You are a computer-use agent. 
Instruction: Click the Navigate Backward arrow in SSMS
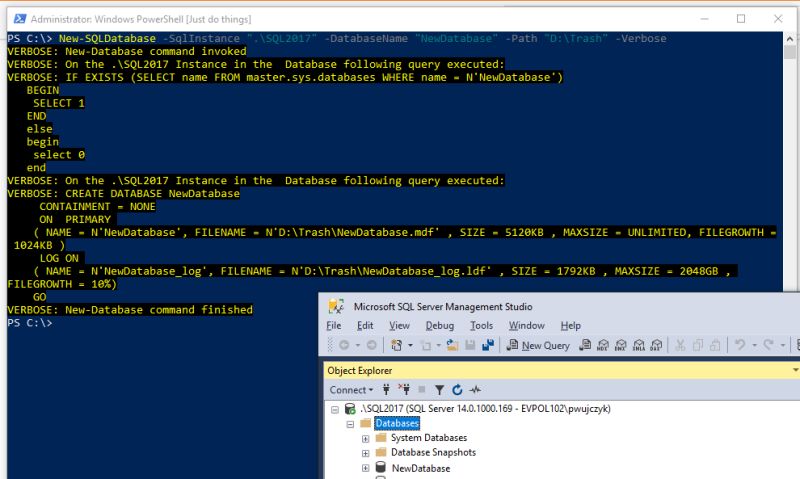(x=344, y=345)
